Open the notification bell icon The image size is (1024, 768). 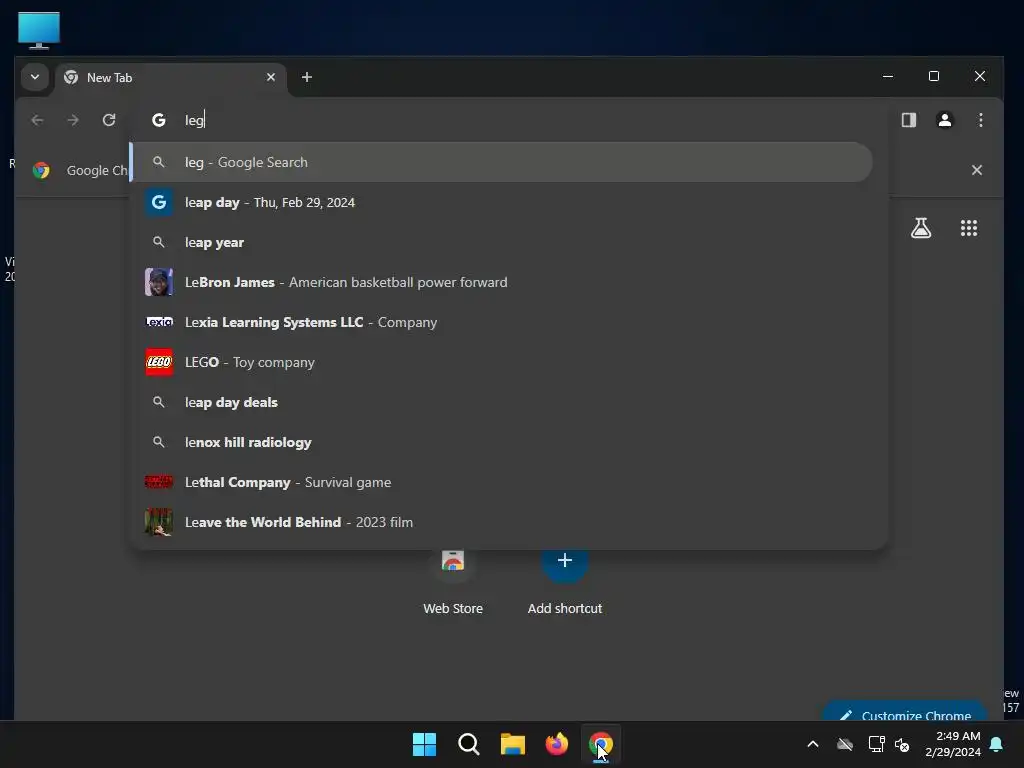point(997,744)
